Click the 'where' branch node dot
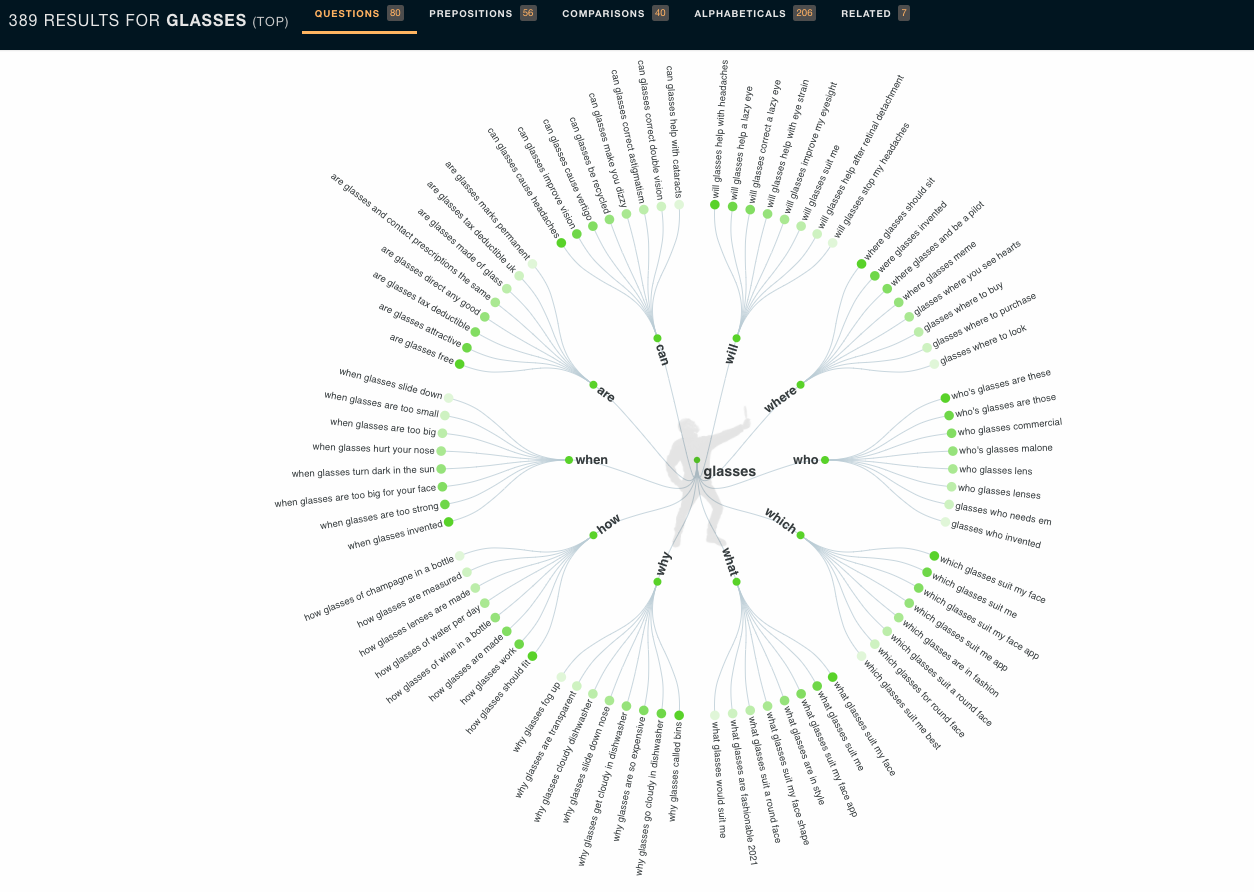1254x892 pixels. pyautogui.click(x=801, y=384)
